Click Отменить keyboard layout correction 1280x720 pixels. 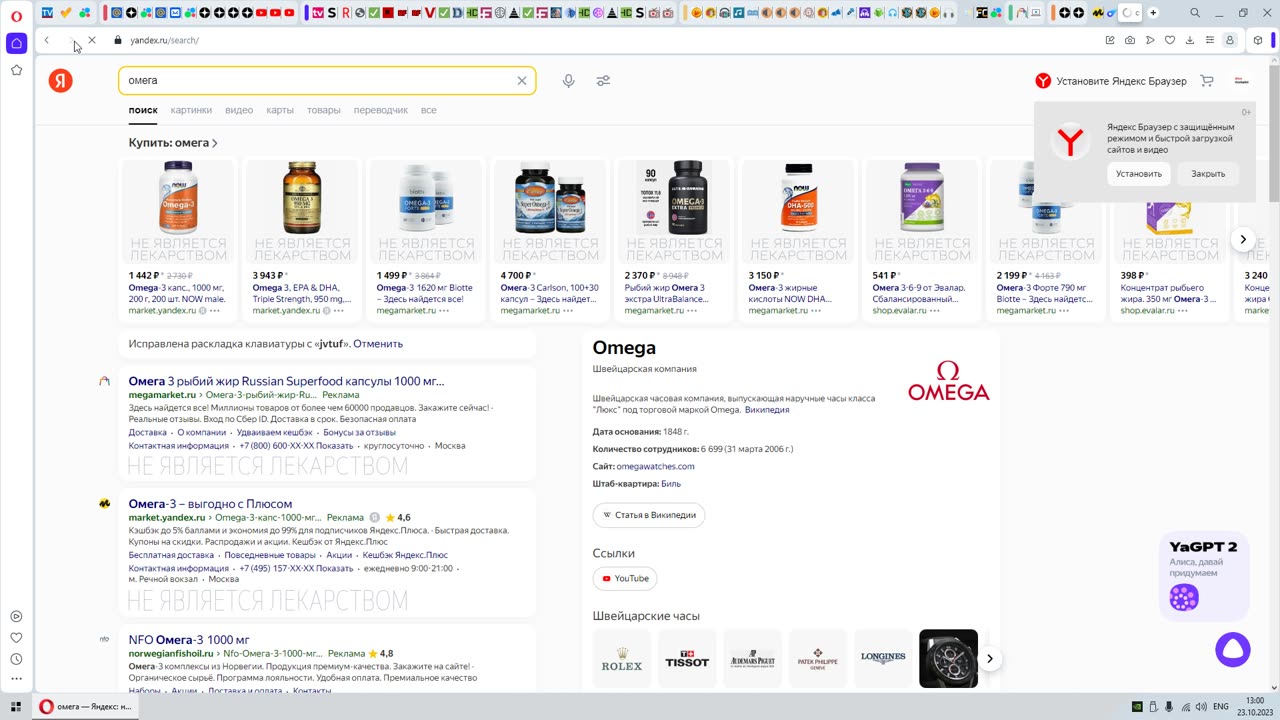(x=378, y=344)
